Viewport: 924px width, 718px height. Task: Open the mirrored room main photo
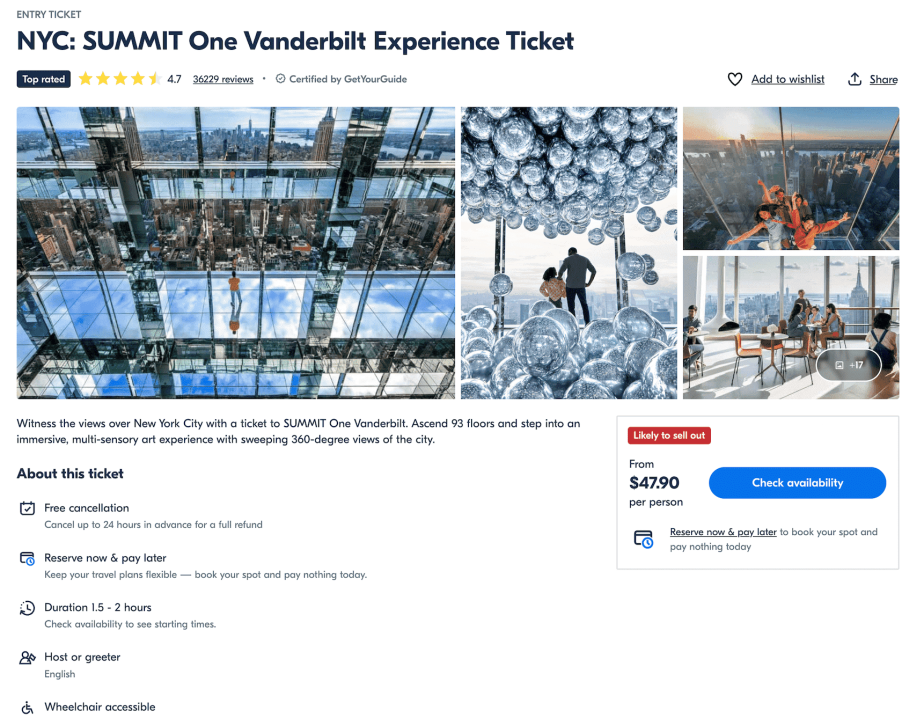(x=236, y=253)
